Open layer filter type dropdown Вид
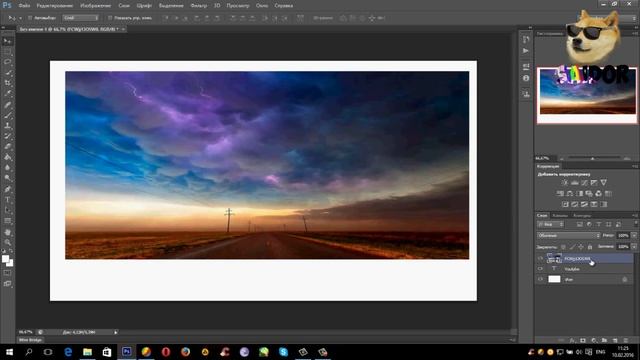Viewport: 640px width, 360px height. [x=550, y=224]
